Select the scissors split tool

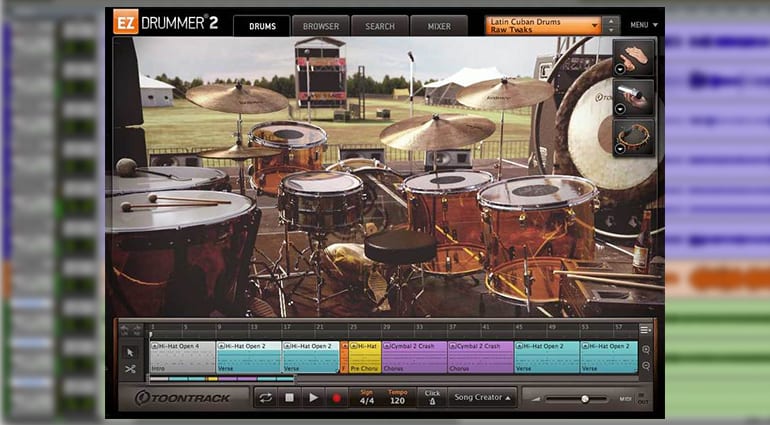click(130, 369)
